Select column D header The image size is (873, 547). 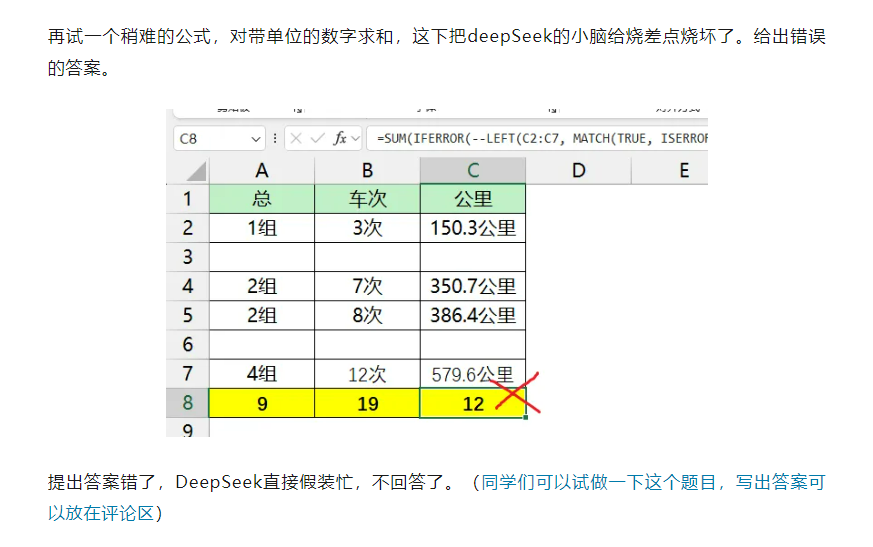pyautogui.click(x=578, y=170)
